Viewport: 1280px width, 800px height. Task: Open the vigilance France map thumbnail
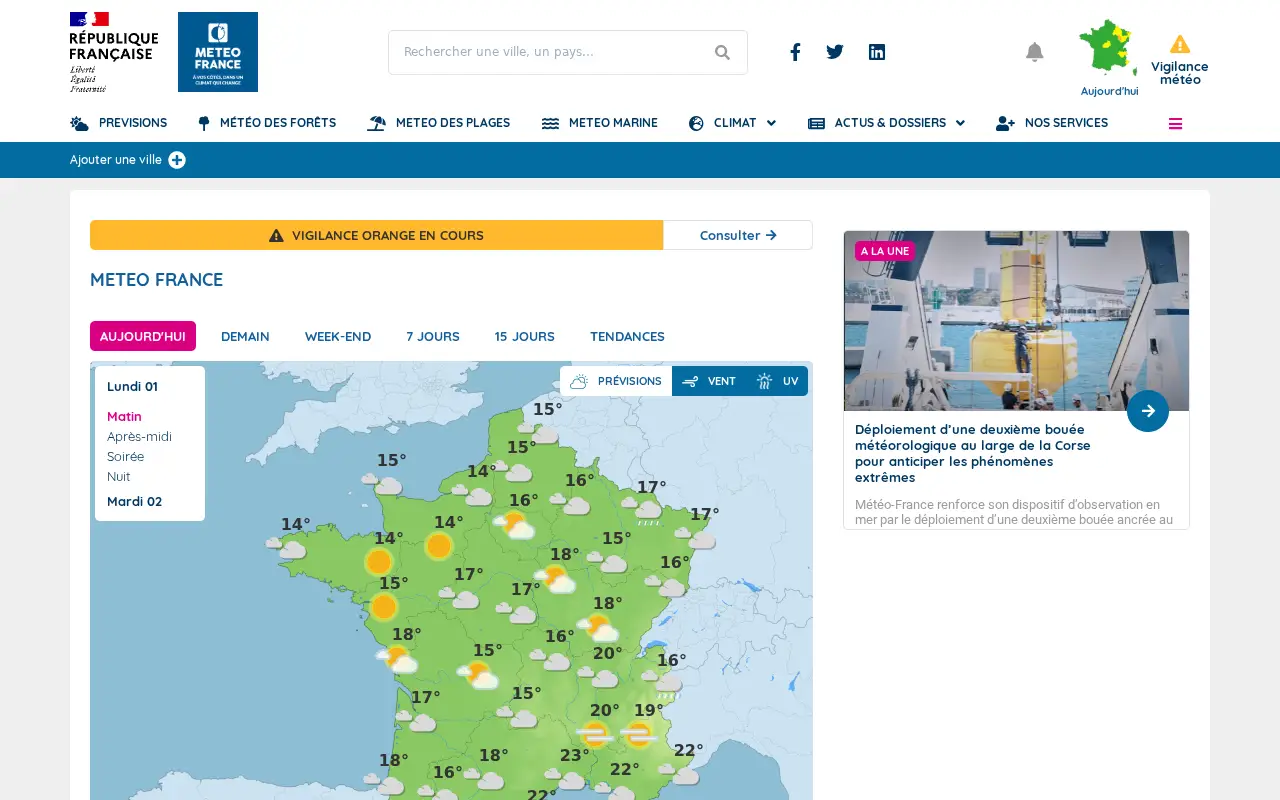point(1109,50)
